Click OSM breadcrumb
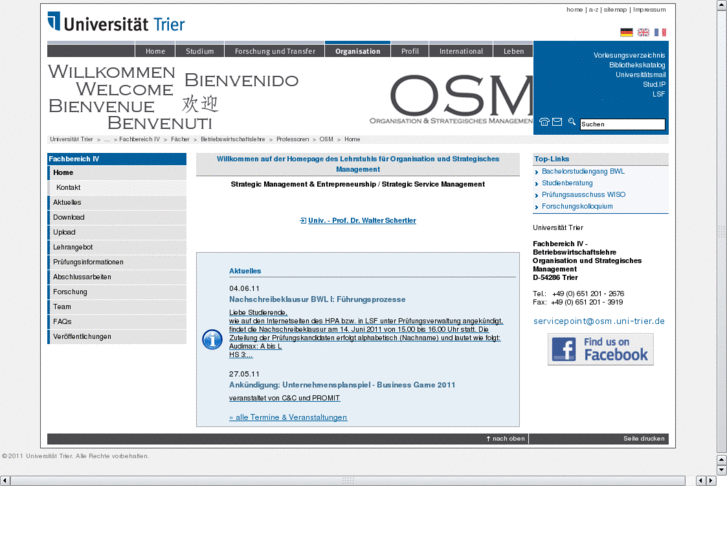Viewport: 727px width, 545px height. (326, 139)
